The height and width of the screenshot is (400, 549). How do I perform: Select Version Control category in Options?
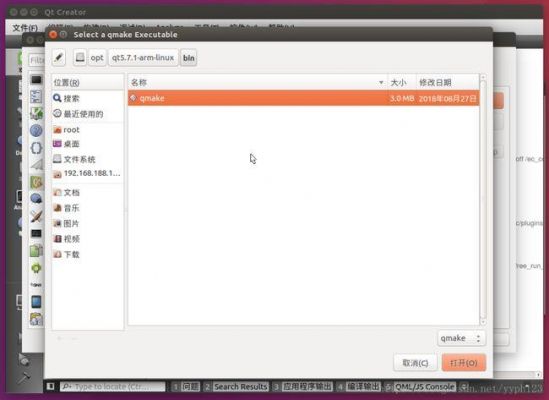(36, 250)
